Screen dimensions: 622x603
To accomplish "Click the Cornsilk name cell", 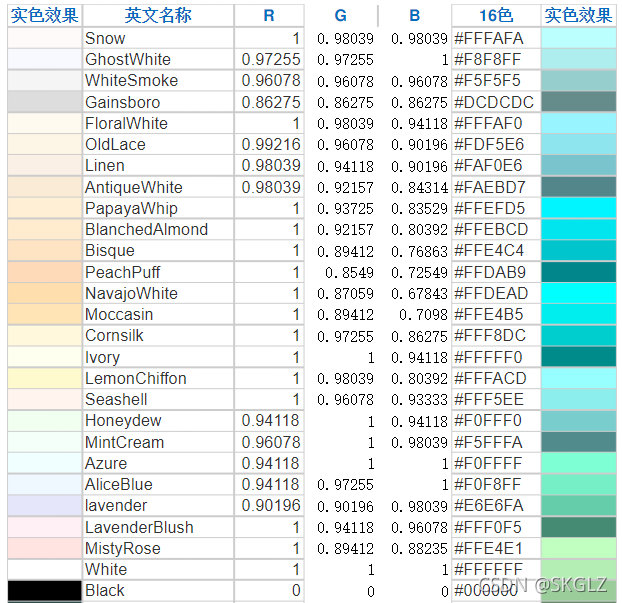I will pyautogui.click(x=158, y=336).
